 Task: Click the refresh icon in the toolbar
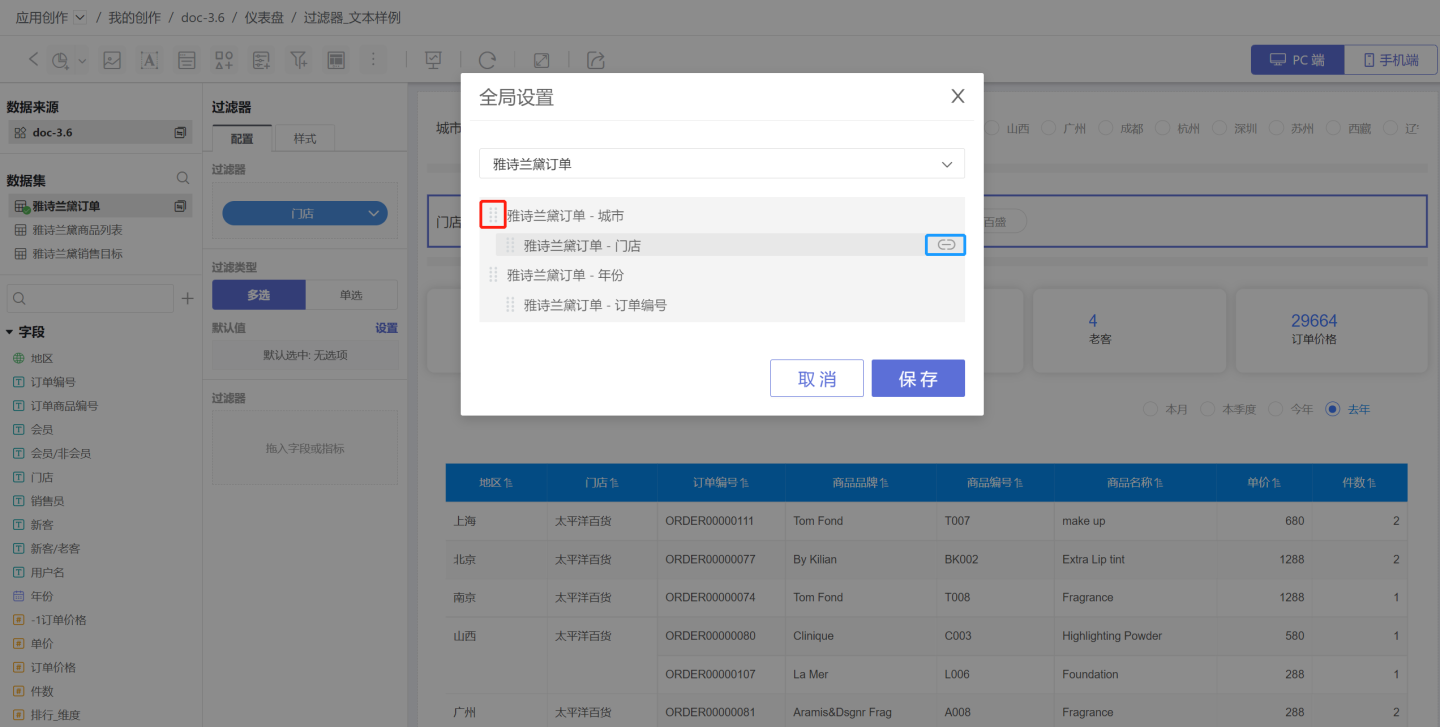pyautogui.click(x=487, y=60)
